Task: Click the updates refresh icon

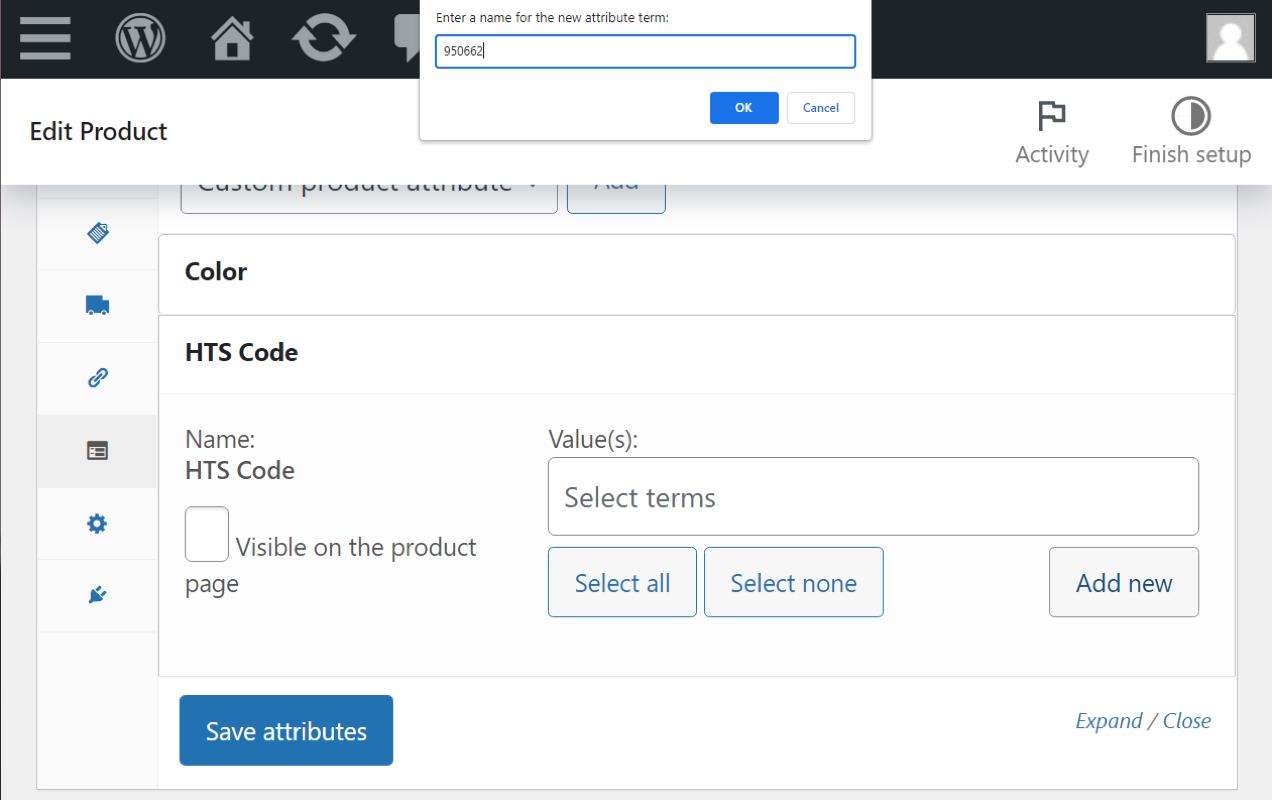Action: tap(323, 39)
